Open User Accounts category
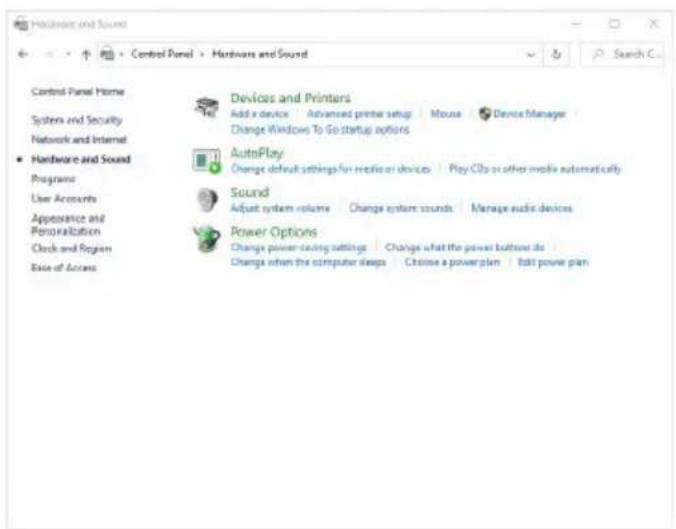This screenshot has height=529, width=676. click(64, 198)
